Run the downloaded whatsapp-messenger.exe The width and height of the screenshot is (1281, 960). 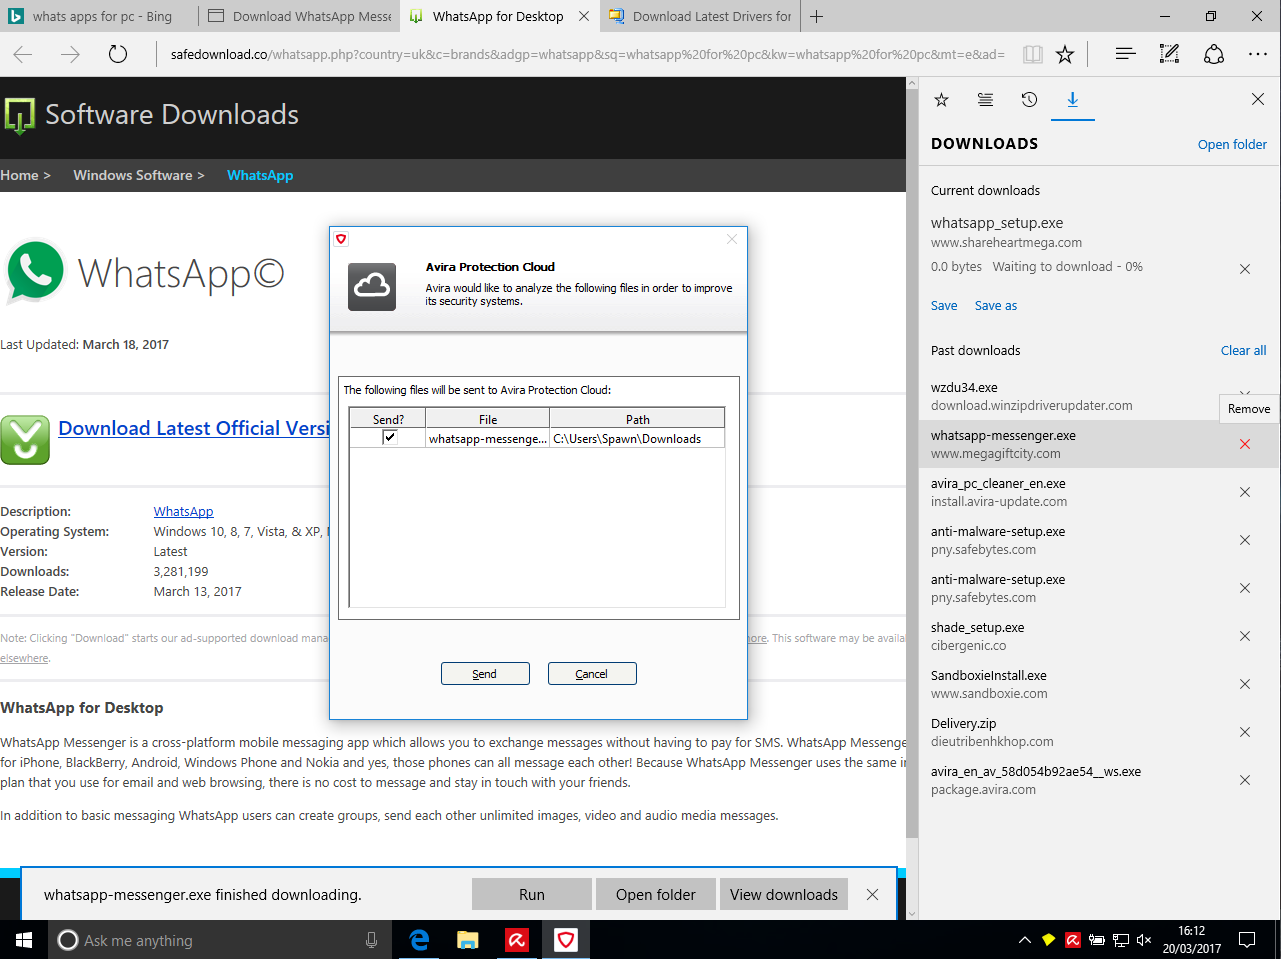(532, 895)
